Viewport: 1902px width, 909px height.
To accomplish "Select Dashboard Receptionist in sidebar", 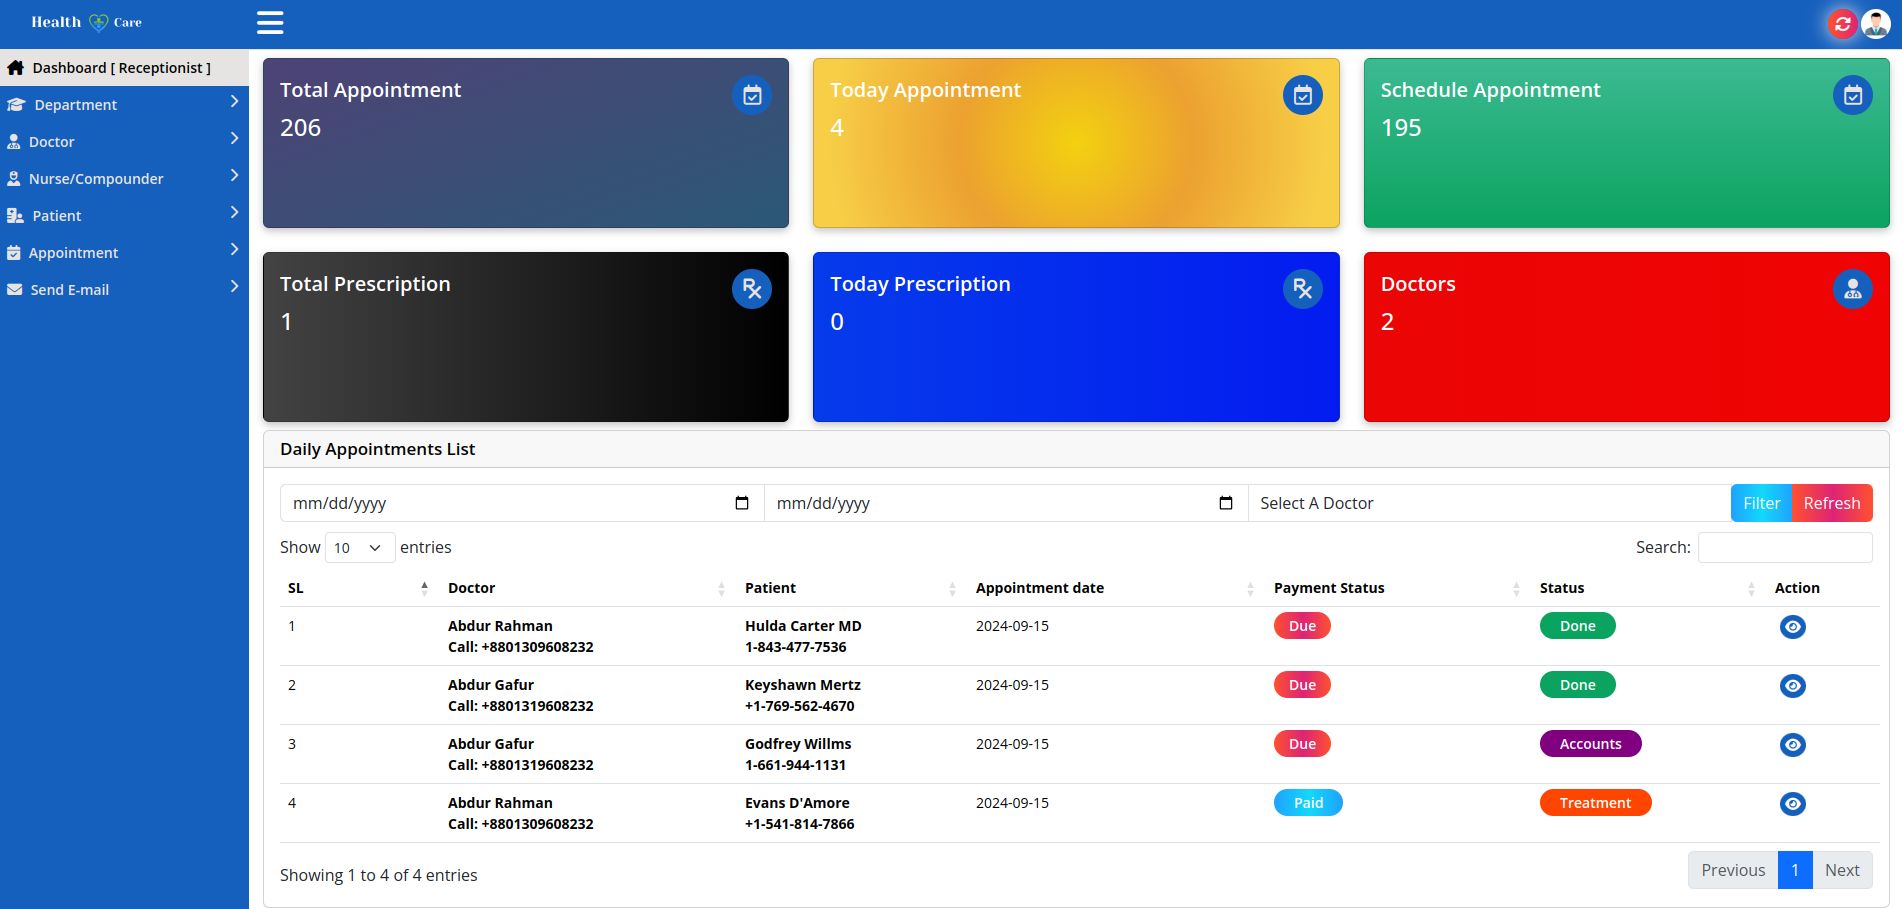I will 122,68.
